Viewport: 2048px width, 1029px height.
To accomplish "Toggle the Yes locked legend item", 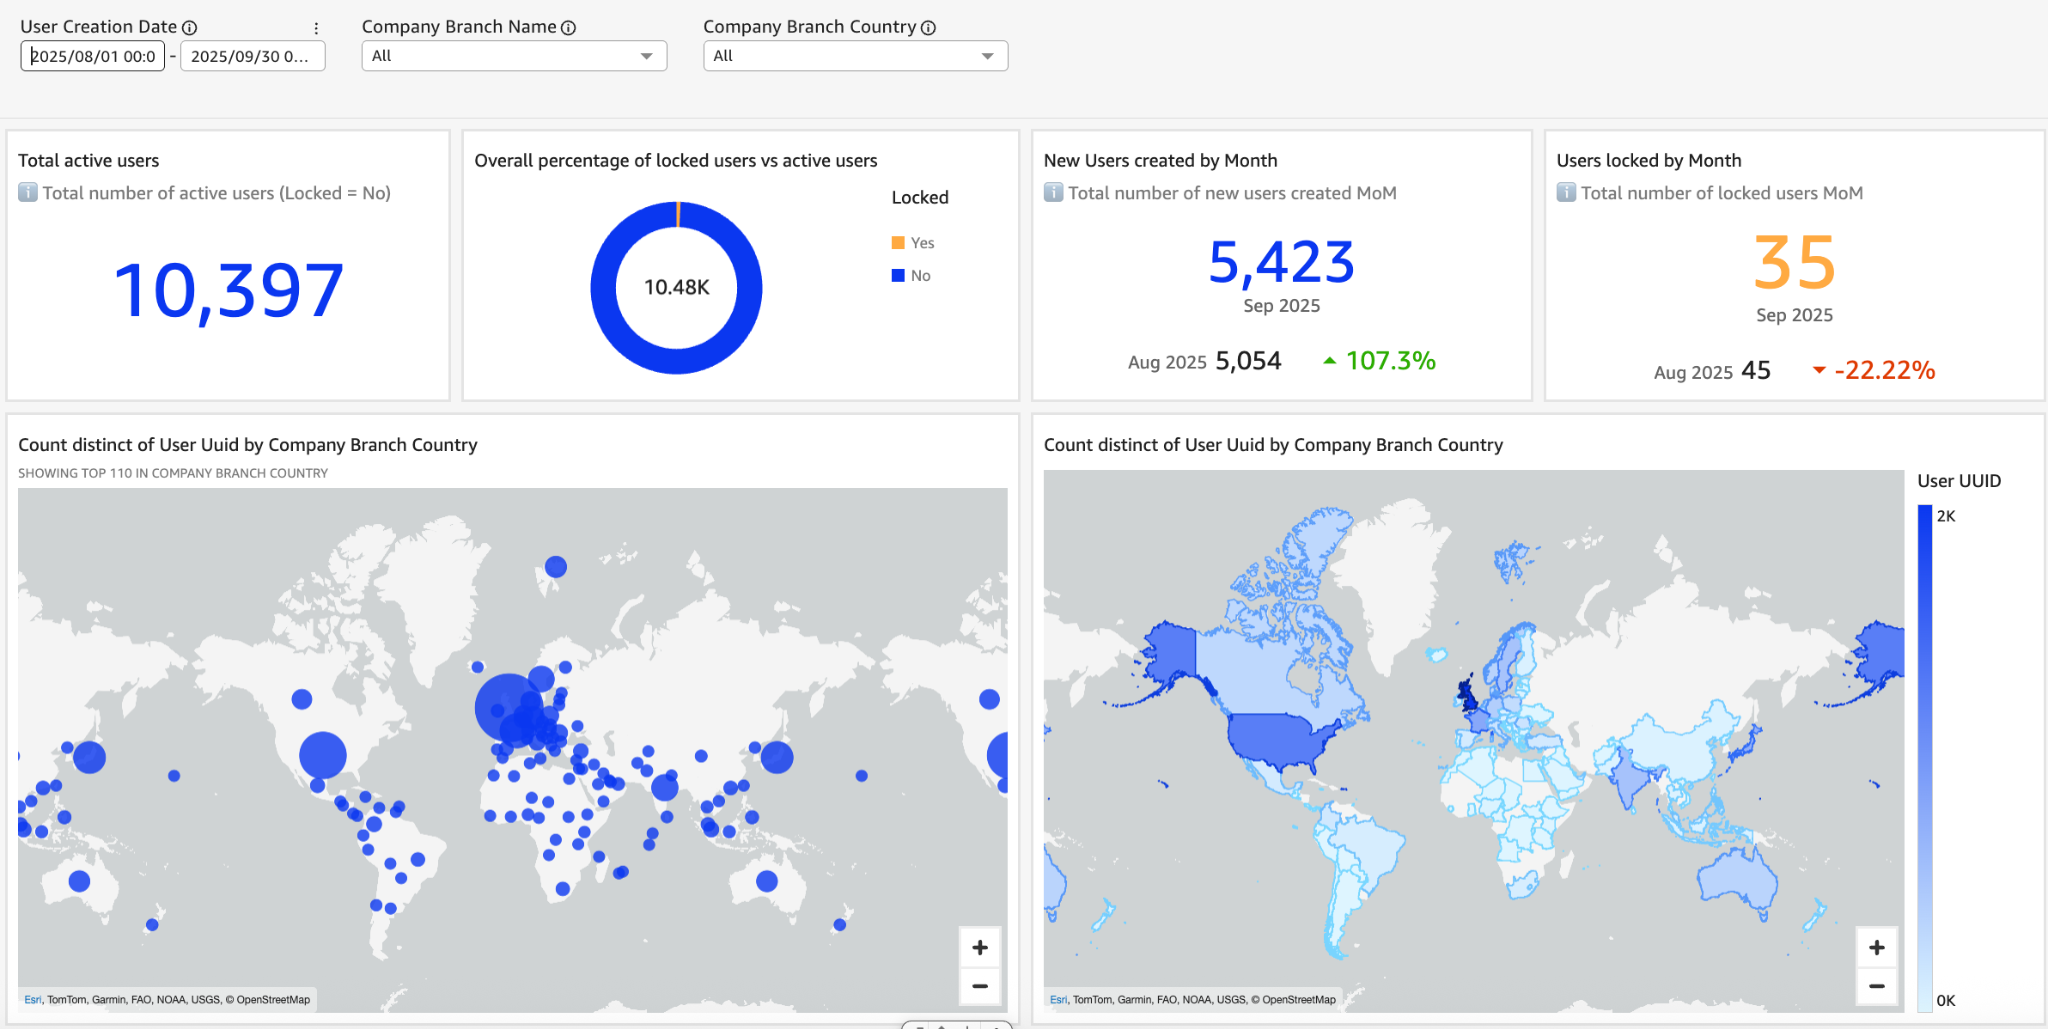I will [913, 243].
